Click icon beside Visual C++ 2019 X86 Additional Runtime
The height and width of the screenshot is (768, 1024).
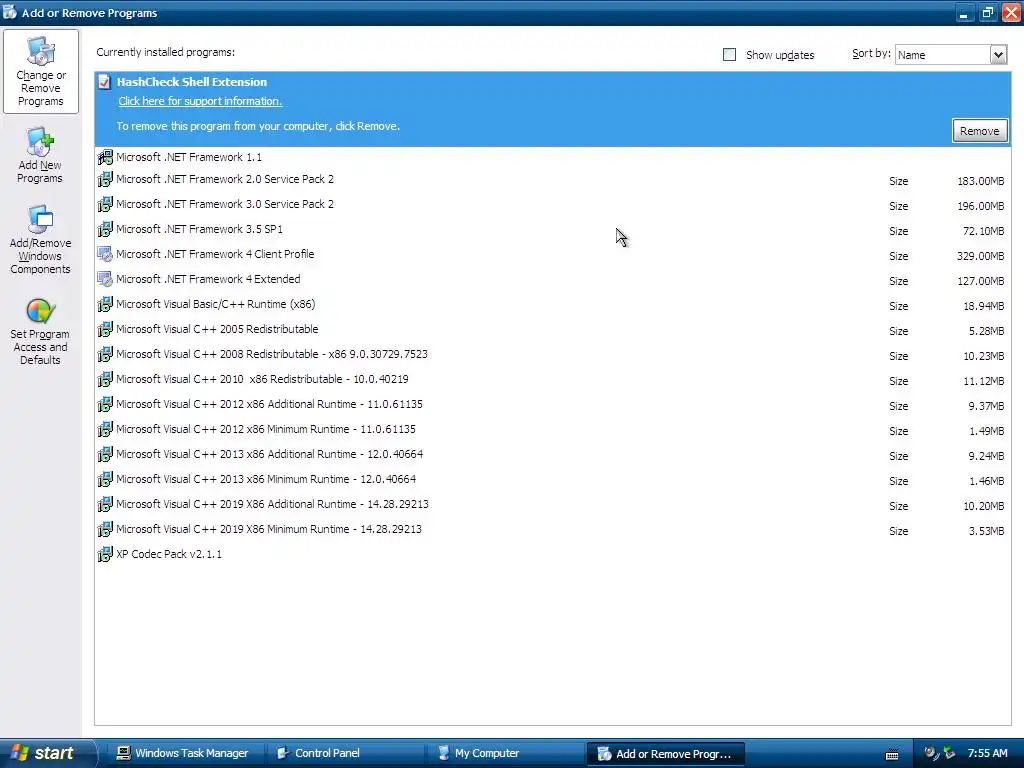(104, 504)
